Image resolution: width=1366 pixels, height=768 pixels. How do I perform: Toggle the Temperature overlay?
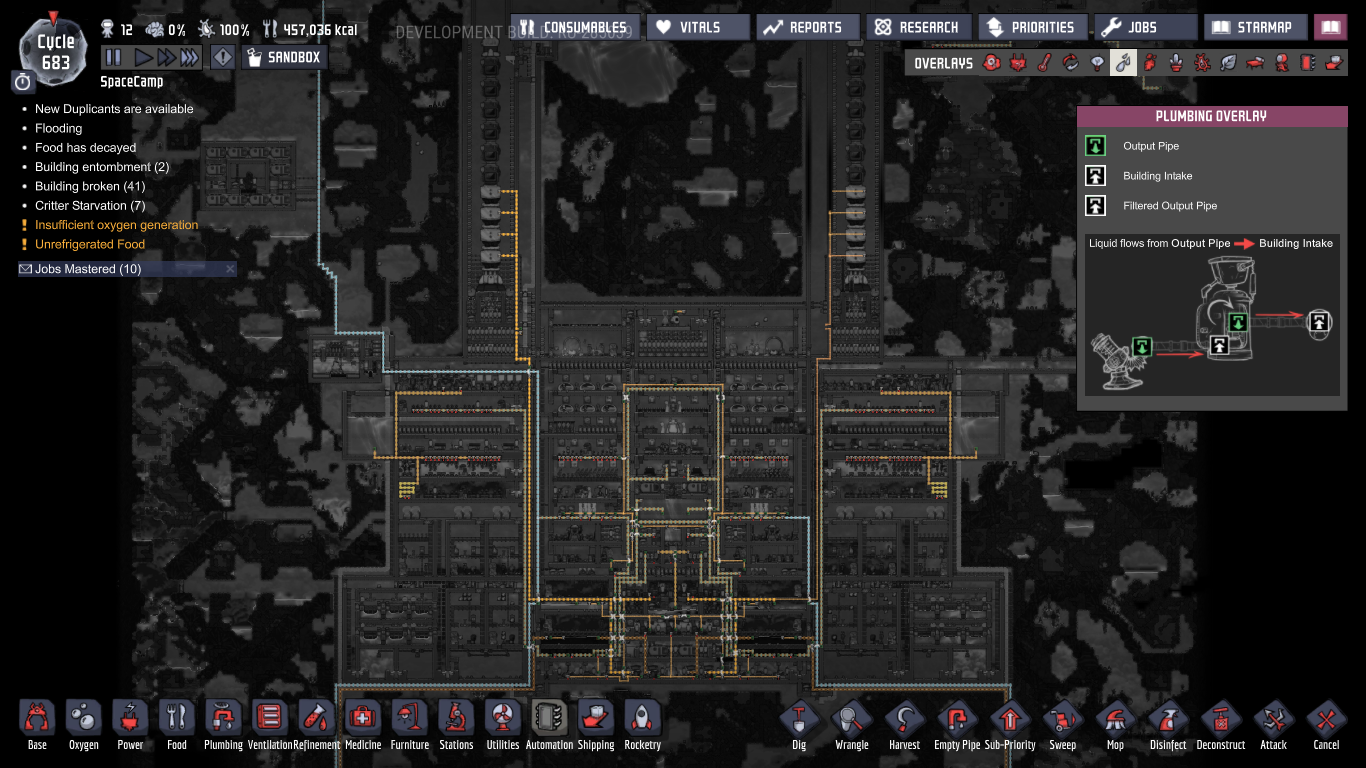tap(1044, 63)
